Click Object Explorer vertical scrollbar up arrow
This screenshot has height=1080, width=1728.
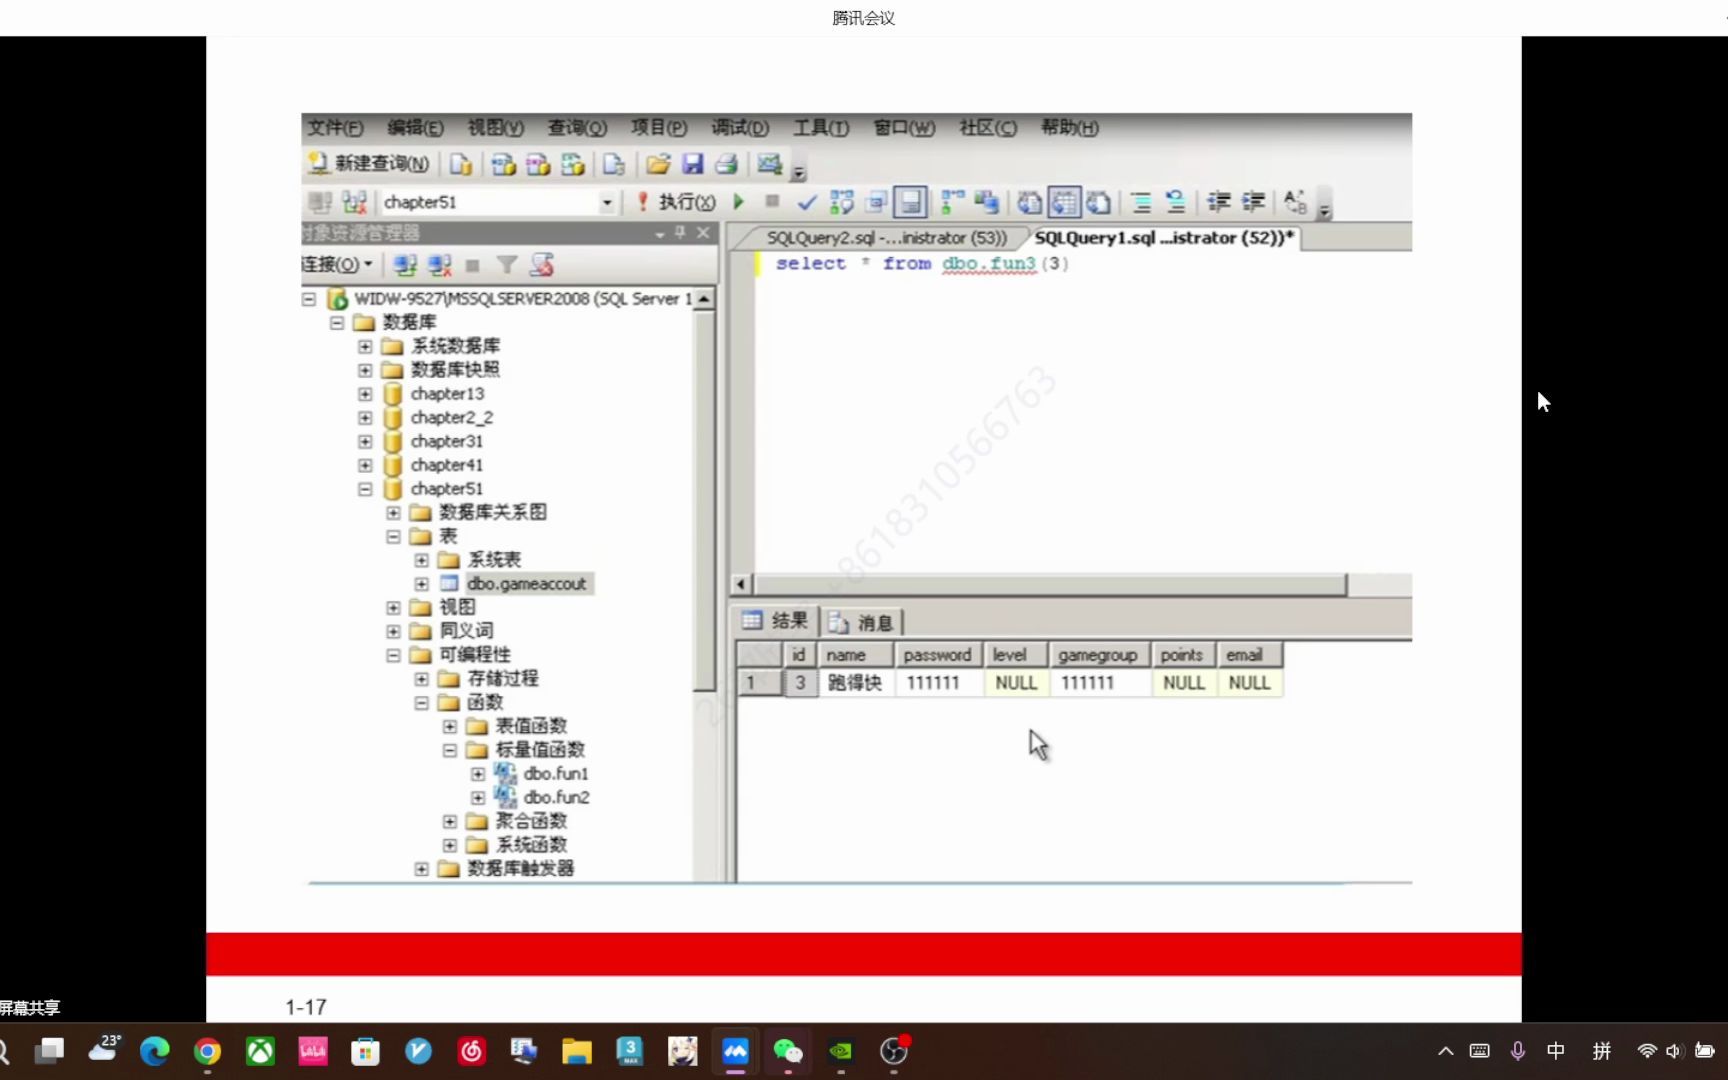[704, 299]
